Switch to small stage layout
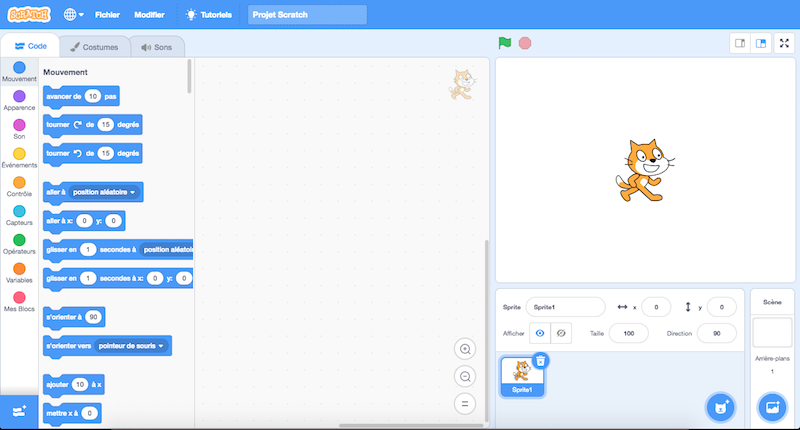The height and width of the screenshot is (430, 800). [741, 43]
